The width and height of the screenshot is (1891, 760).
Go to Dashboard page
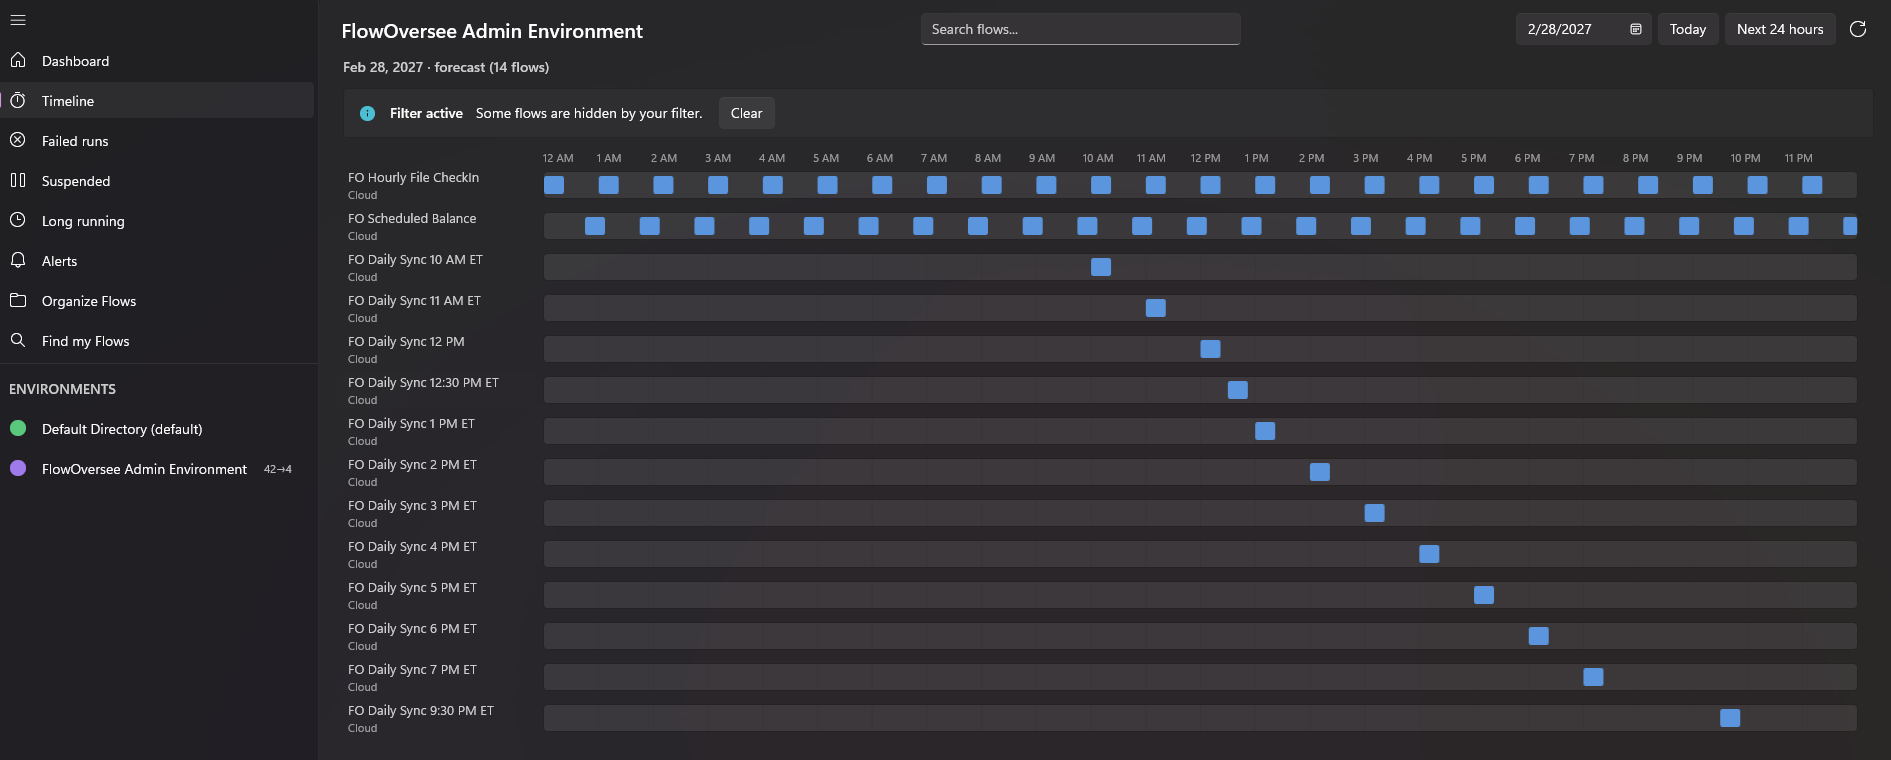click(157, 61)
